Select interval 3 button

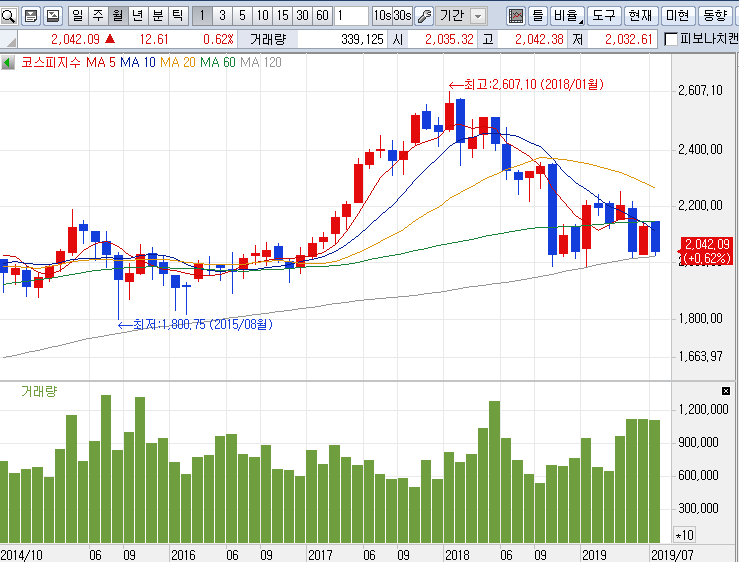222,16
